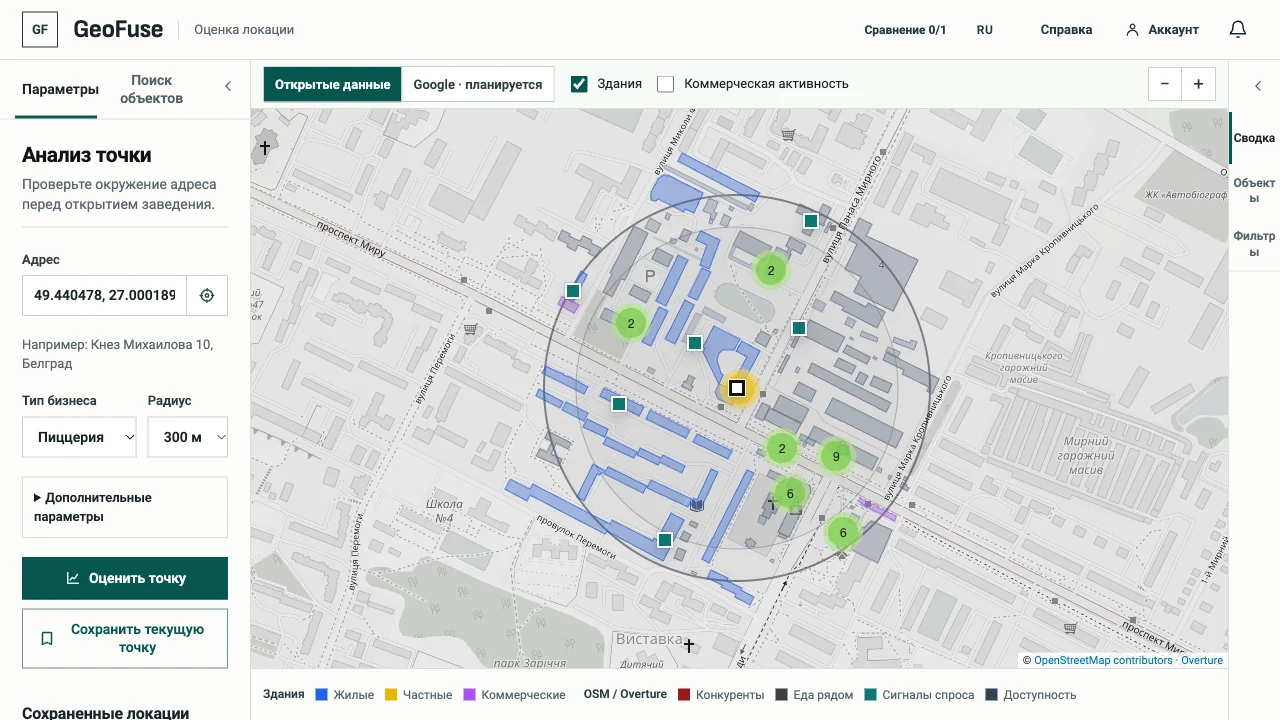Click the central selected point marker
Screen dimensions: 1280x720
(x=737, y=388)
